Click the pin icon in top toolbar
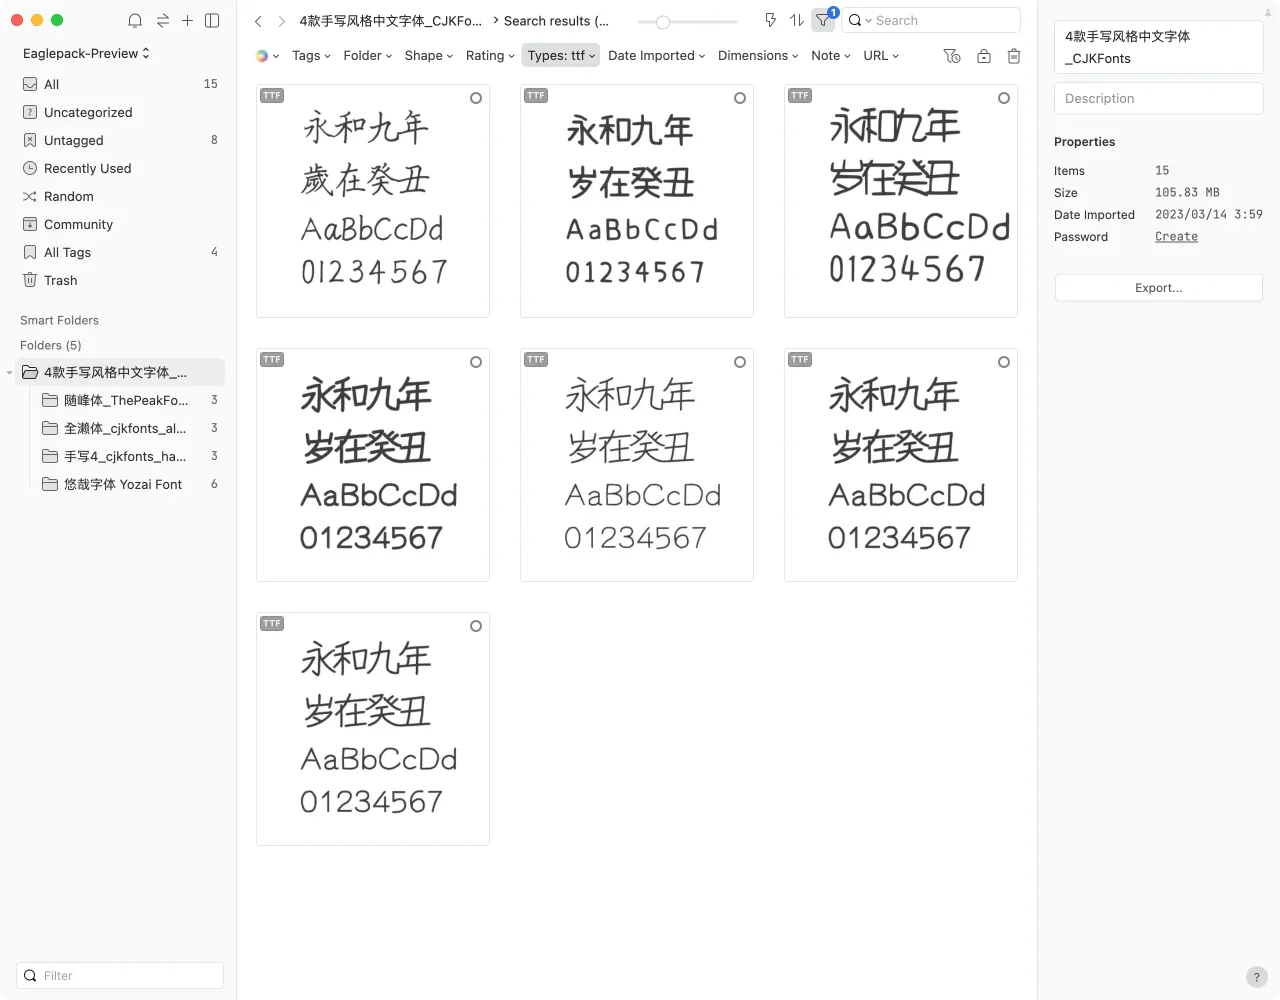 click(x=770, y=20)
